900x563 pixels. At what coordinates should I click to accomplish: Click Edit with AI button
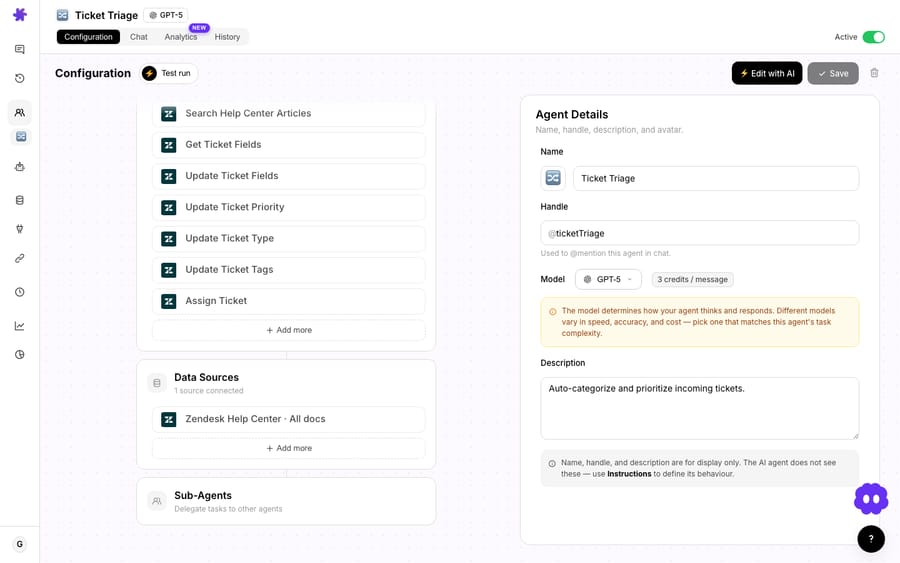click(767, 73)
